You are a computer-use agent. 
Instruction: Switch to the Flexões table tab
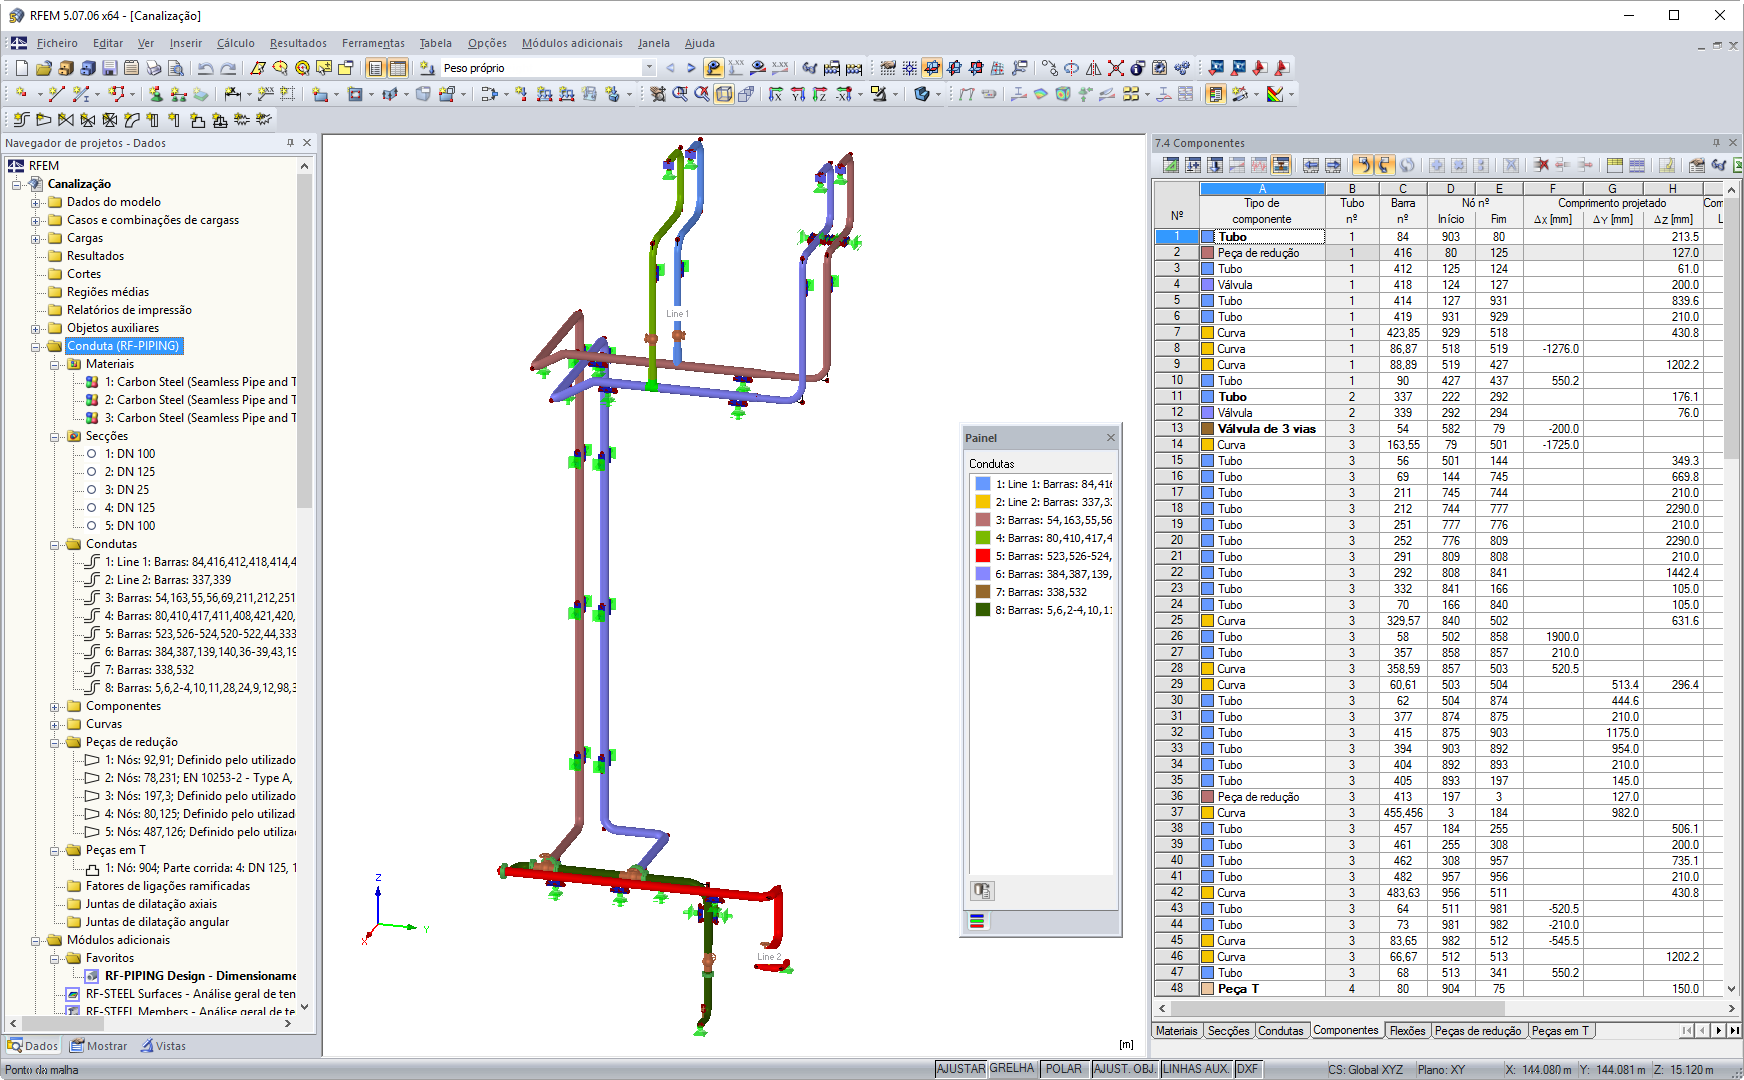tap(1407, 1031)
